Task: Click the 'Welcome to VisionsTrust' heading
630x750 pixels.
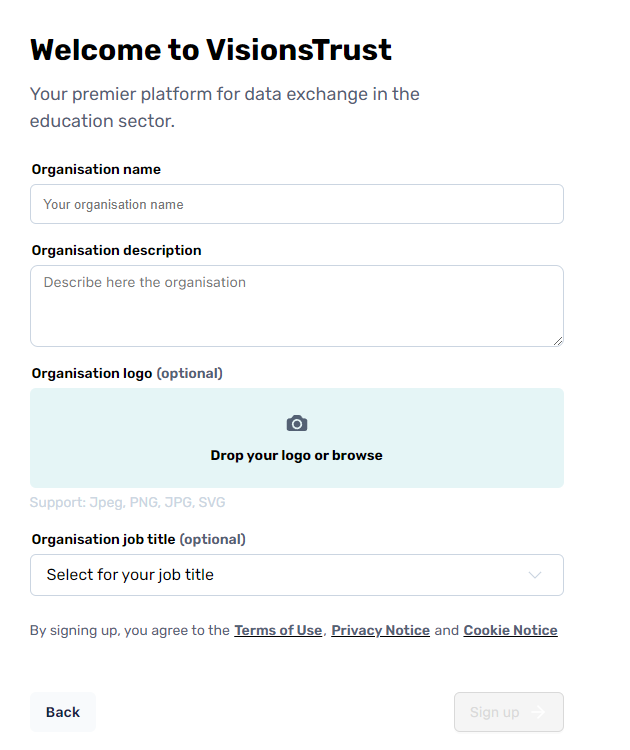Action: pyautogui.click(x=211, y=50)
